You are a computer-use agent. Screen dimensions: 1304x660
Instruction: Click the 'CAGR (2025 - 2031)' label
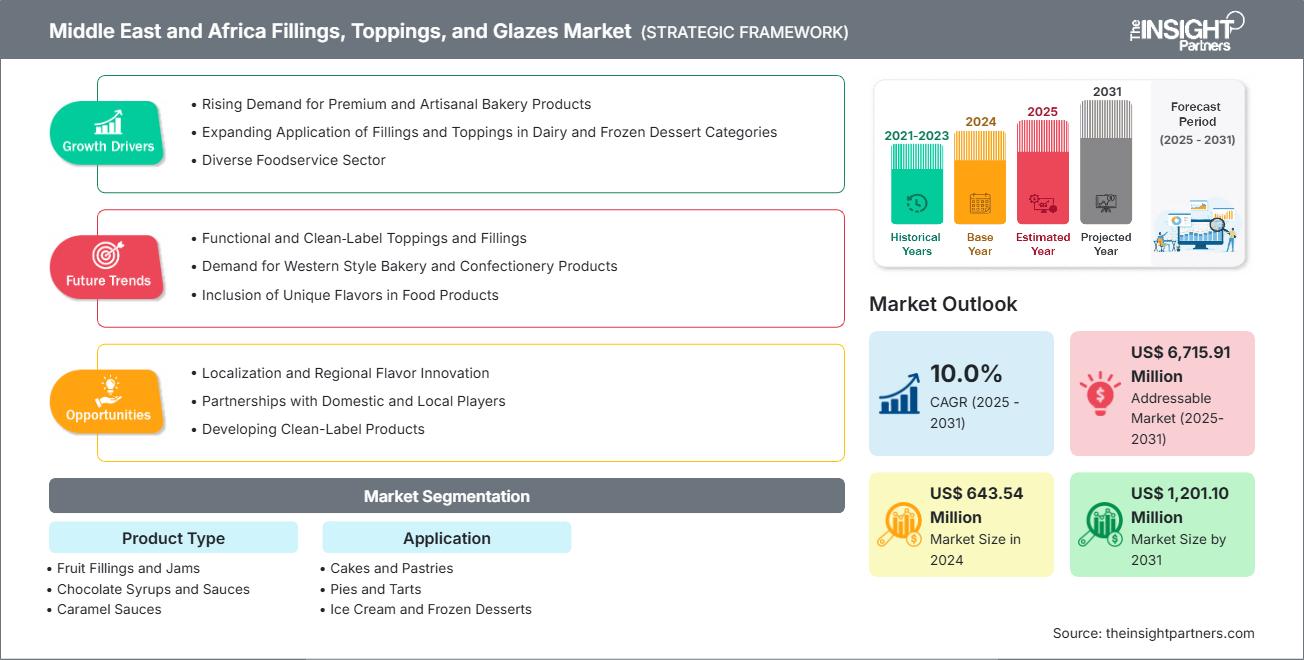(x=975, y=412)
